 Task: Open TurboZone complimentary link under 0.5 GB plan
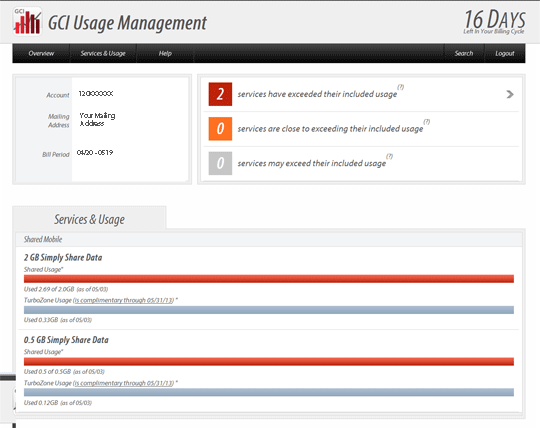click(123, 383)
